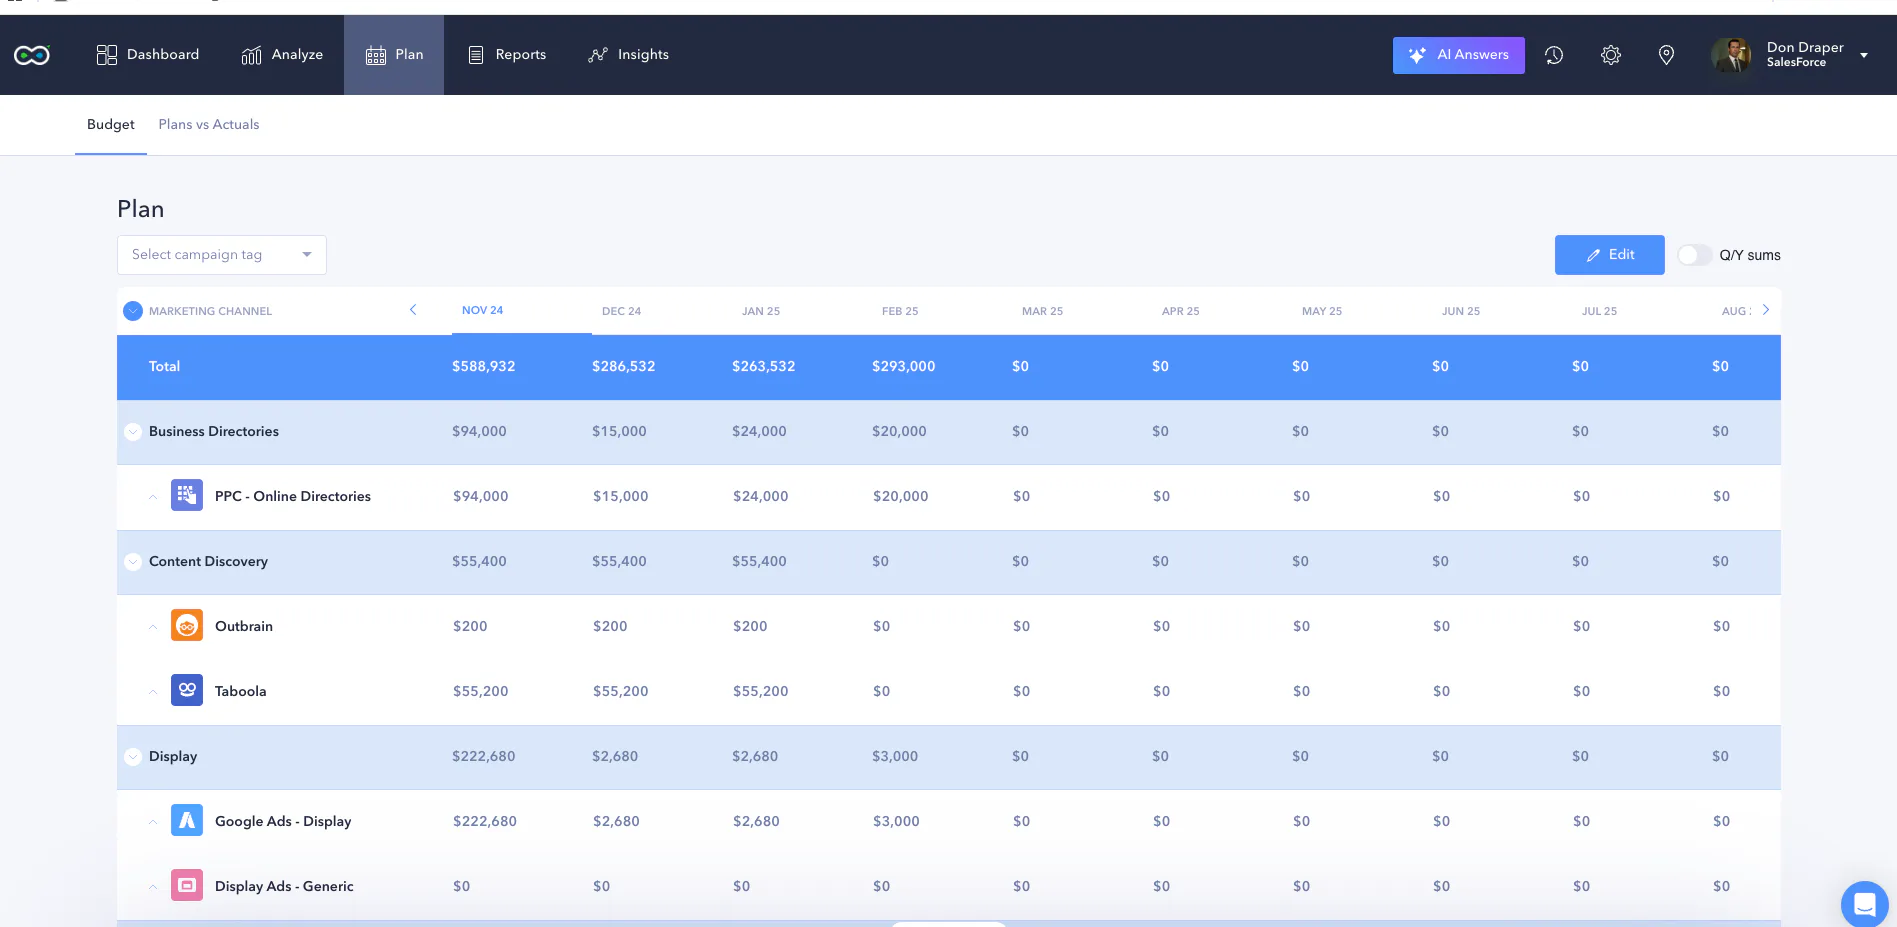The width and height of the screenshot is (1897, 927).
Task: Toggle the Q/Y sums switch
Action: 1694,255
